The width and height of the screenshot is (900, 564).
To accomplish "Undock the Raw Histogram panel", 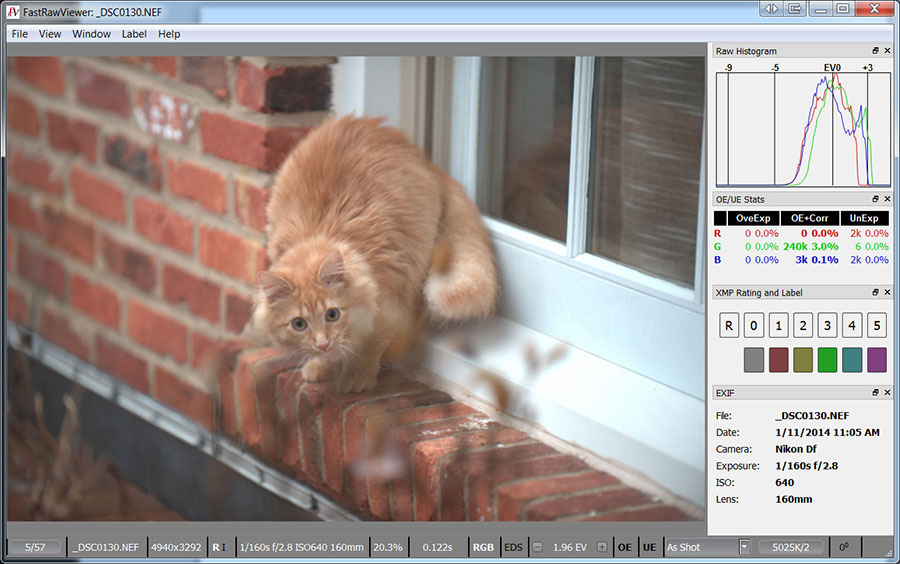I will pyautogui.click(x=874, y=51).
